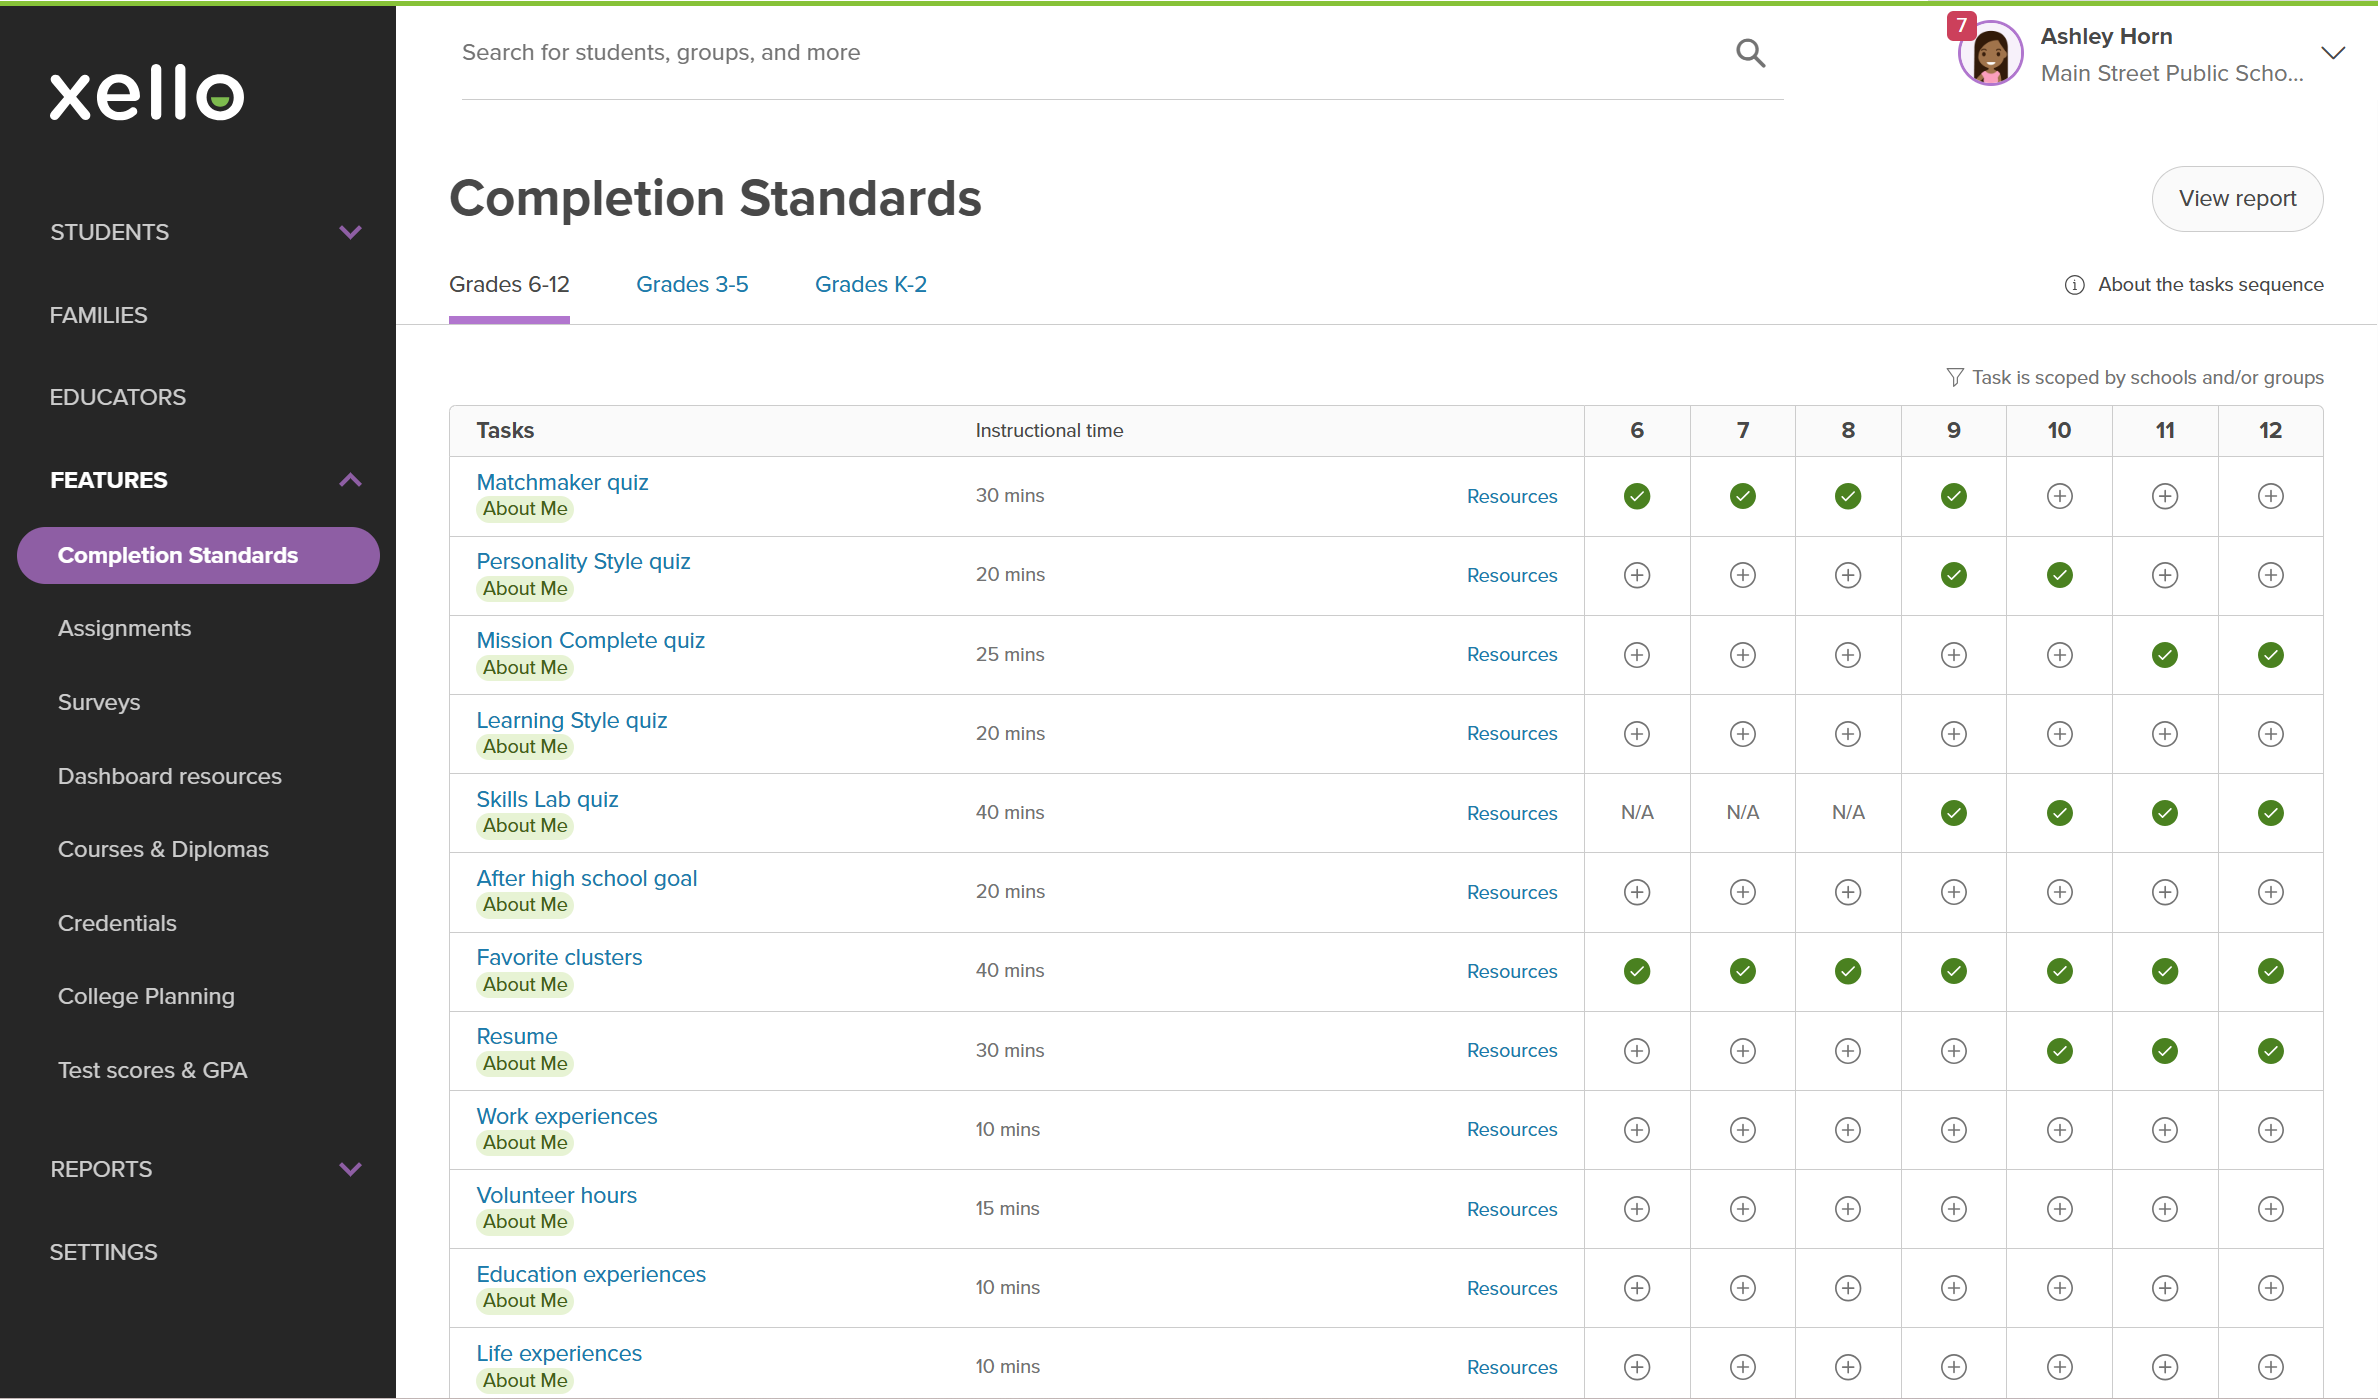
Task: Uncheck Personality Style quiz for grade 10
Action: click(x=2059, y=575)
